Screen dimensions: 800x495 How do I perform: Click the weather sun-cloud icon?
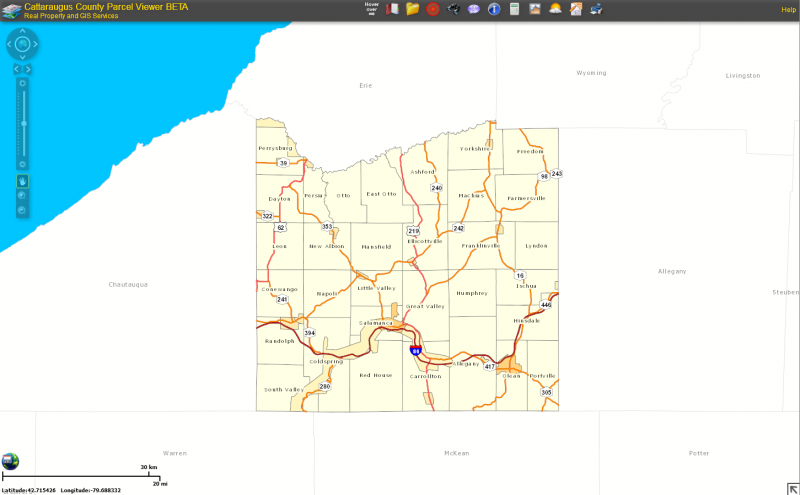pyautogui.click(x=555, y=9)
